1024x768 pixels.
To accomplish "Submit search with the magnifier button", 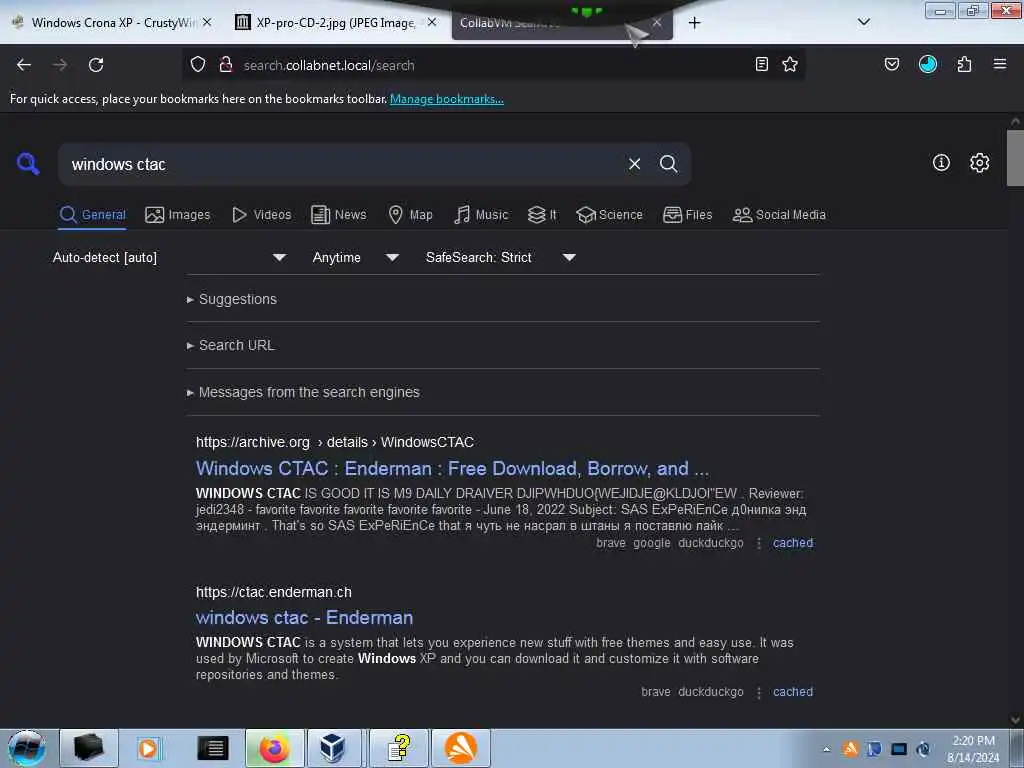I will coord(668,164).
